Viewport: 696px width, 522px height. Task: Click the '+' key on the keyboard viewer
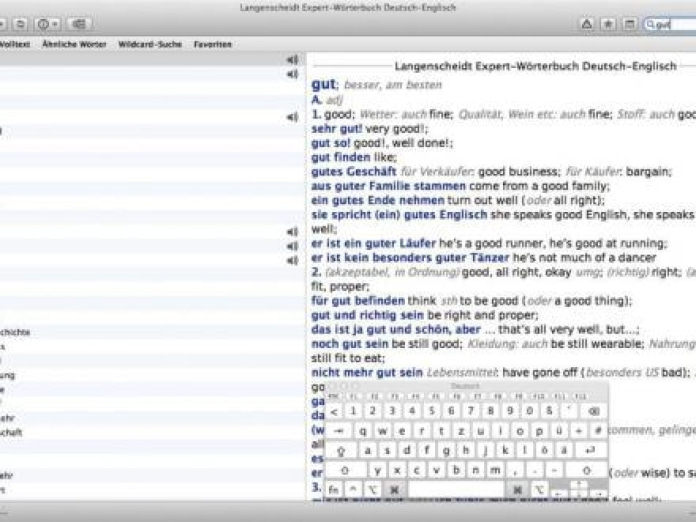tap(579, 431)
